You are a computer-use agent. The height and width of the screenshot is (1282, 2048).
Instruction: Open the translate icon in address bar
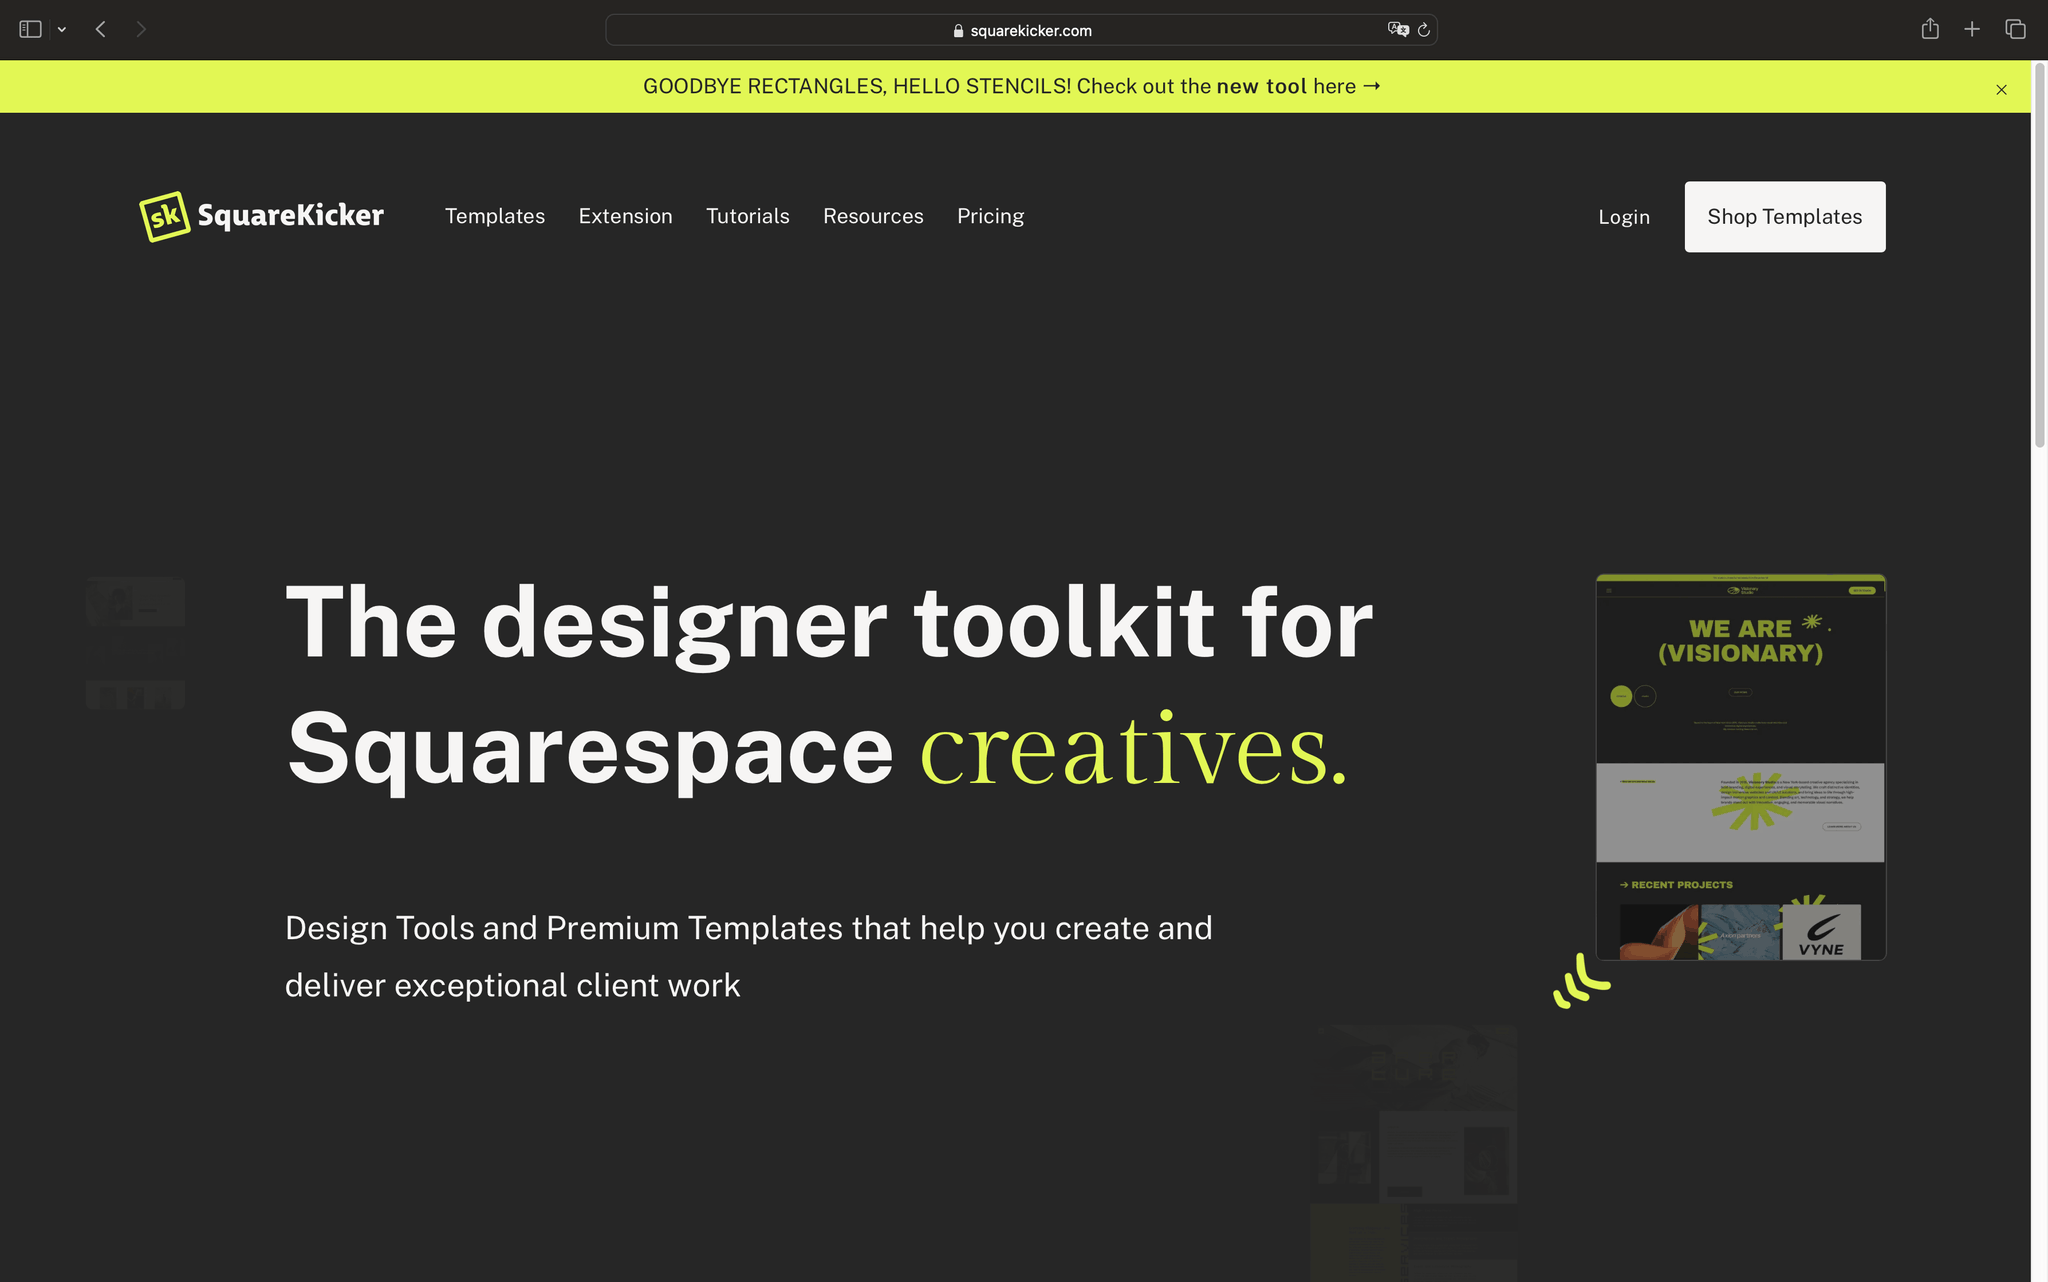point(1398,29)
